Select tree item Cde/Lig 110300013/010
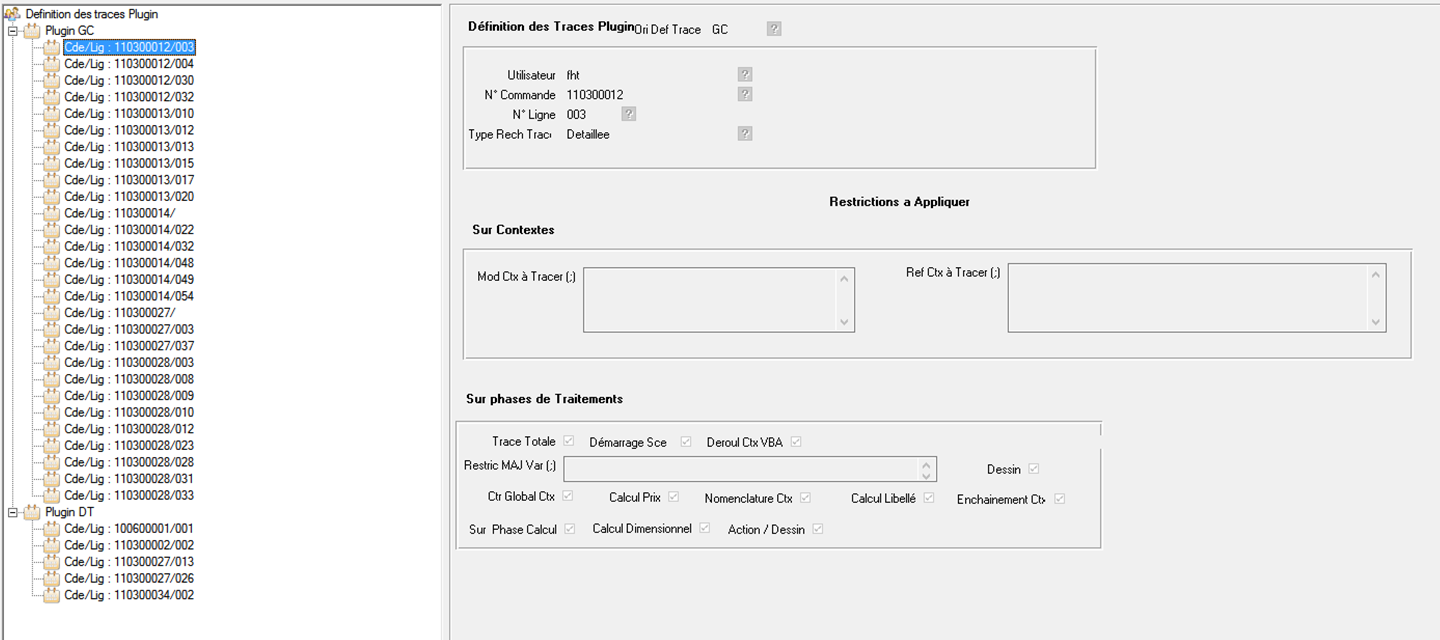Image resolution: width=1440 pixels, height=640 pixels. pos(128,113)
